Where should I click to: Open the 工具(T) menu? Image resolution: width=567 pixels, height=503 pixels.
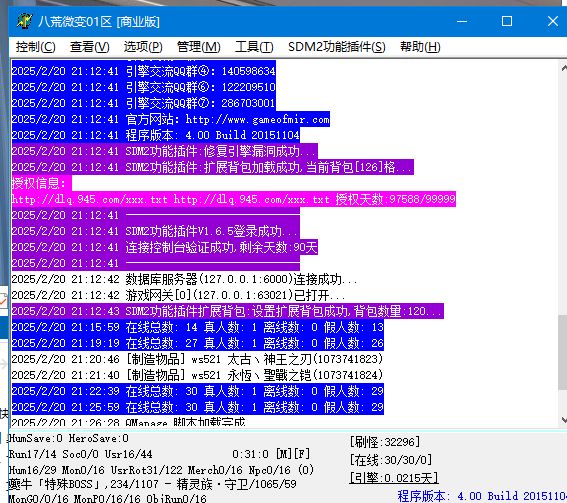254,47
